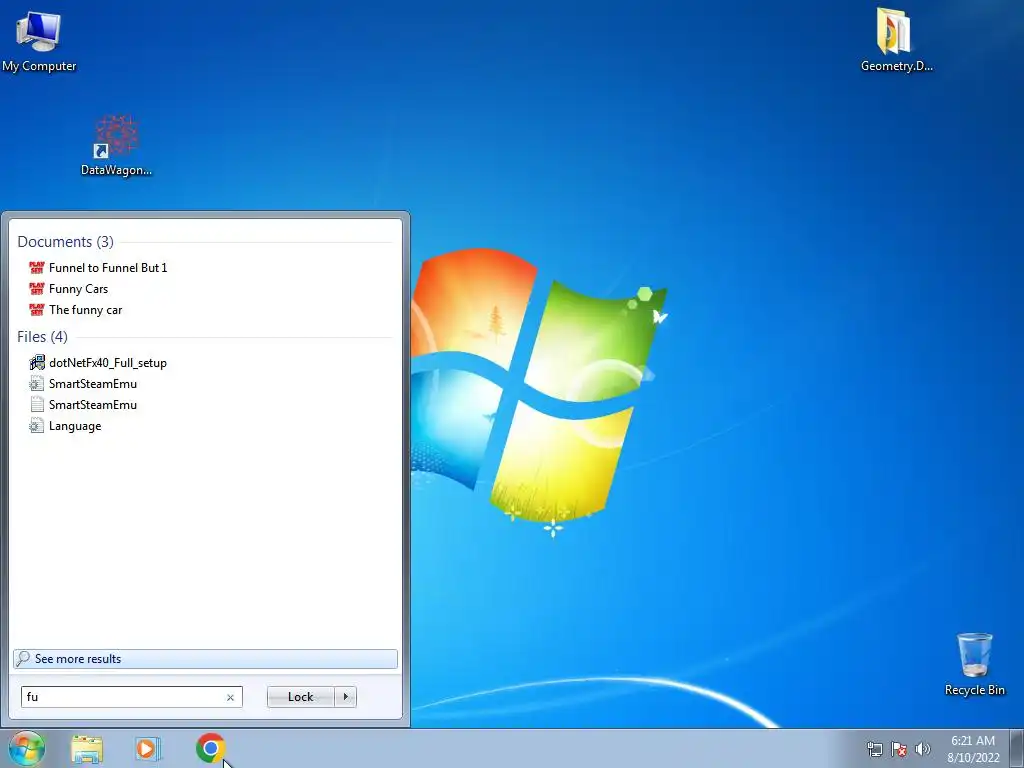This screenshot has width=1024, height=768.
Task: Open the dotNetFx40_Full_setup file
Action: tap(108, 363)
